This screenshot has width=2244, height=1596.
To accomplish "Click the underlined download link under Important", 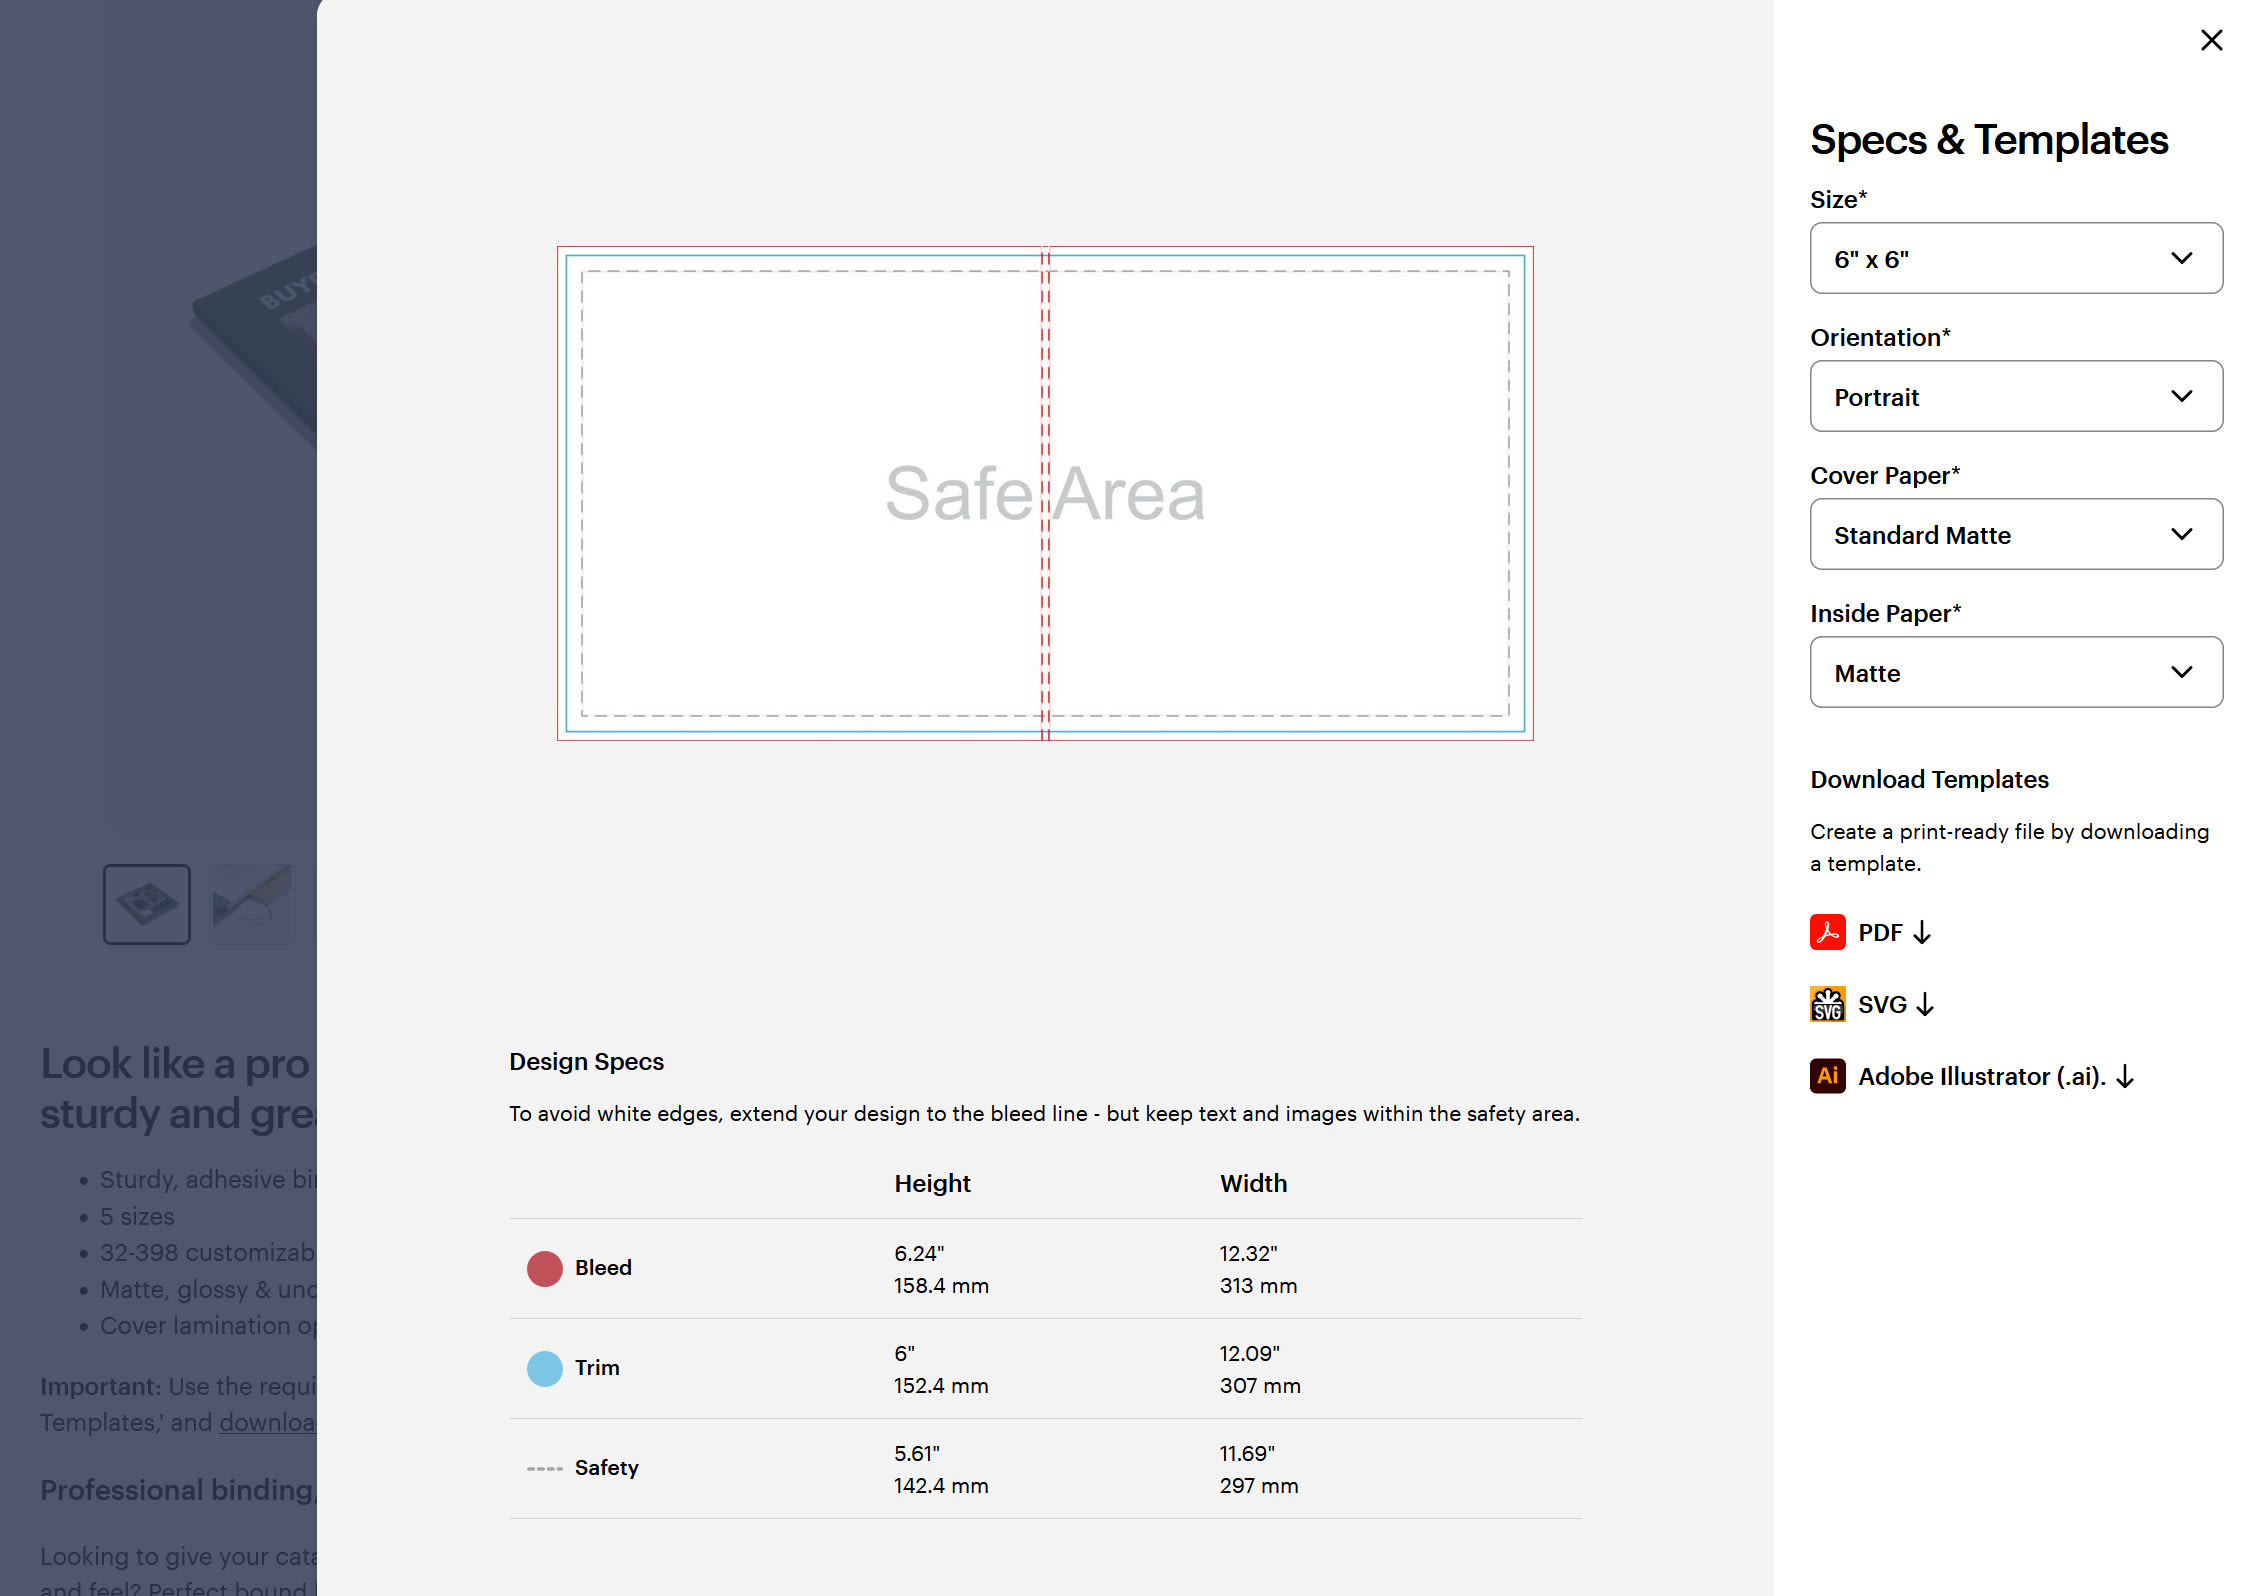I will 266,1422.
